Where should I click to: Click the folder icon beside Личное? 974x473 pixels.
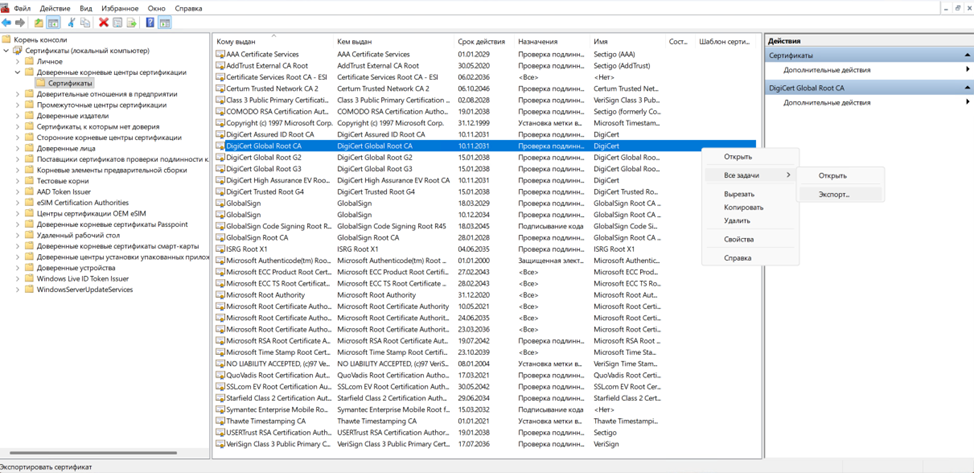coord(29,62)
